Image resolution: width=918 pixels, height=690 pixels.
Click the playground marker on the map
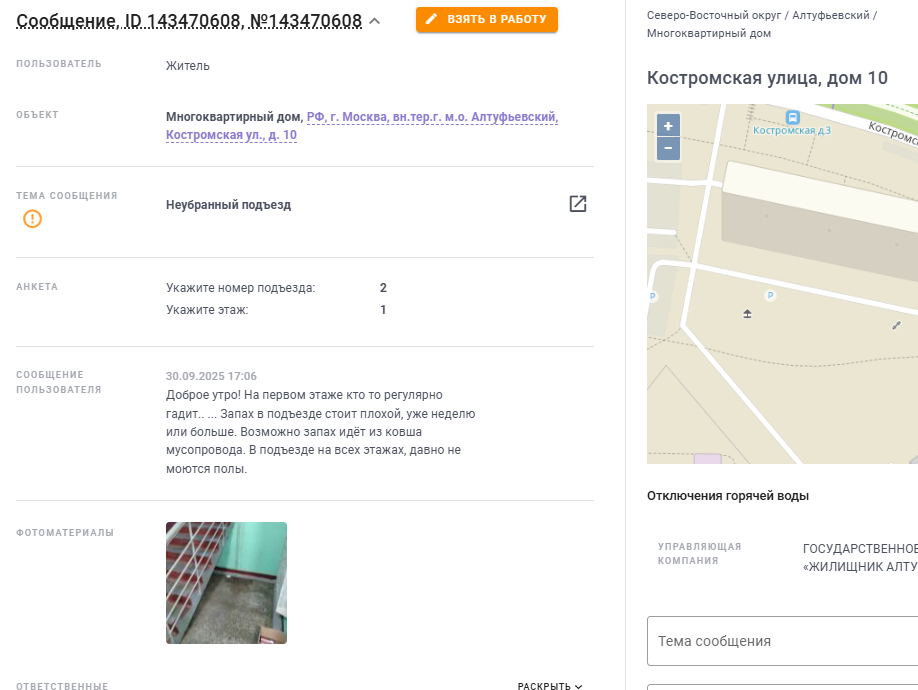click(x=747, y=314)
